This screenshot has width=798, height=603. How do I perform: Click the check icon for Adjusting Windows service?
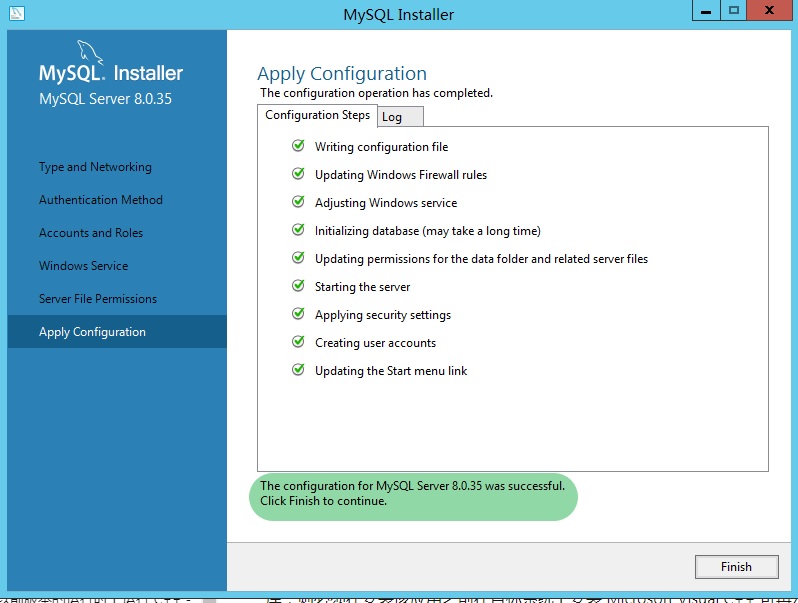point(298,202)
